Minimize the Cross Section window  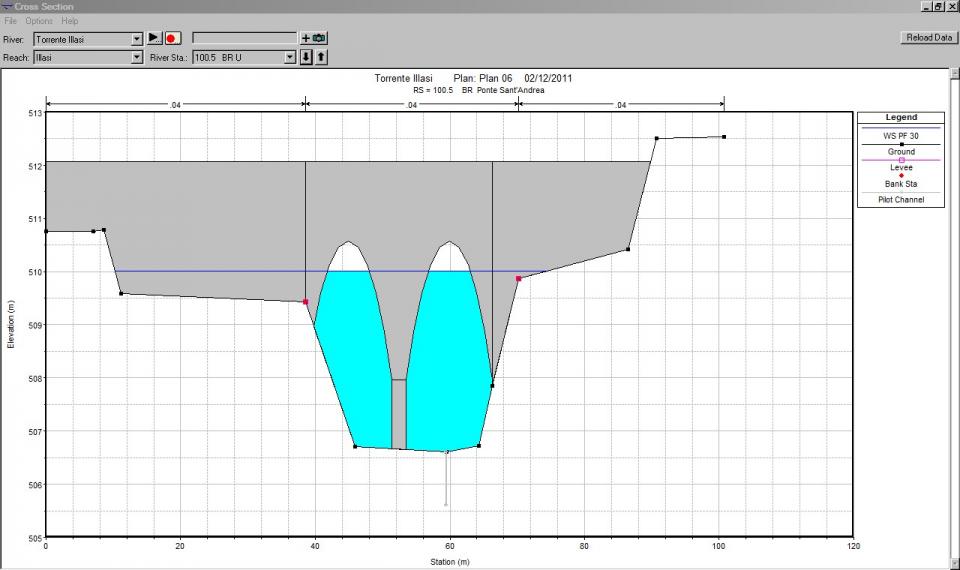click(925, 6)
